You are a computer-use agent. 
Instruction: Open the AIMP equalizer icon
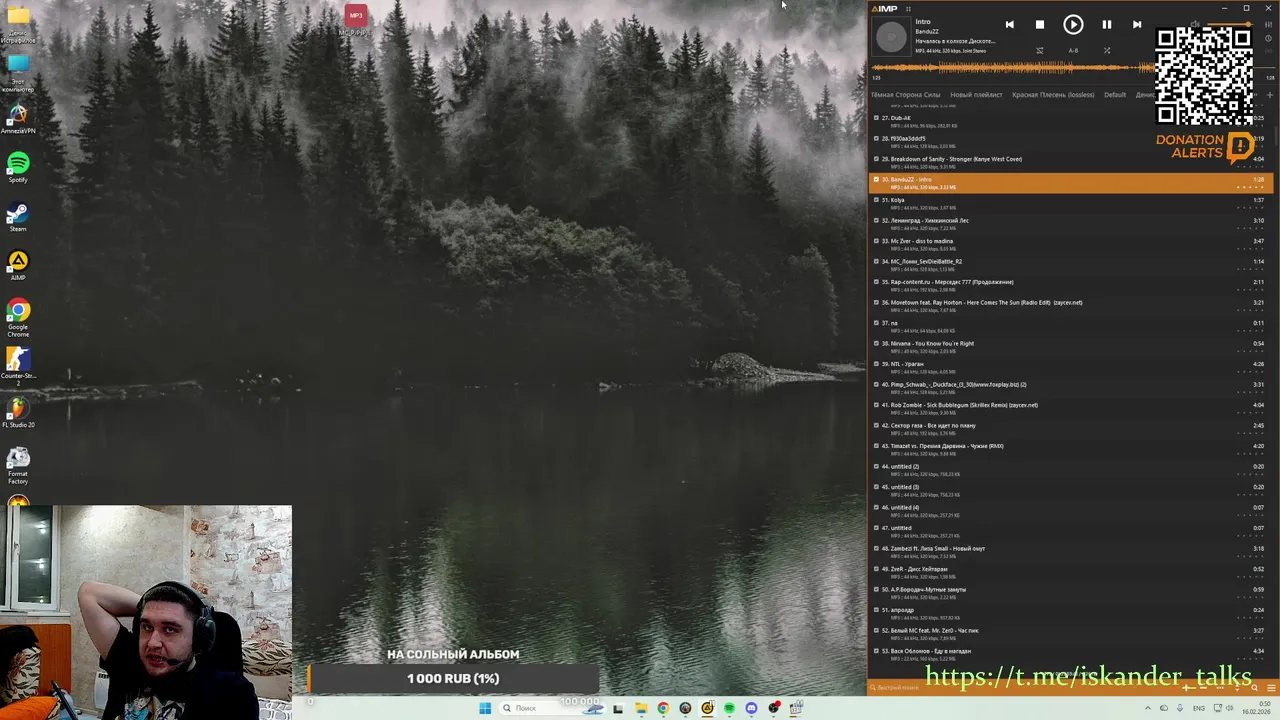pos(1269,24)
